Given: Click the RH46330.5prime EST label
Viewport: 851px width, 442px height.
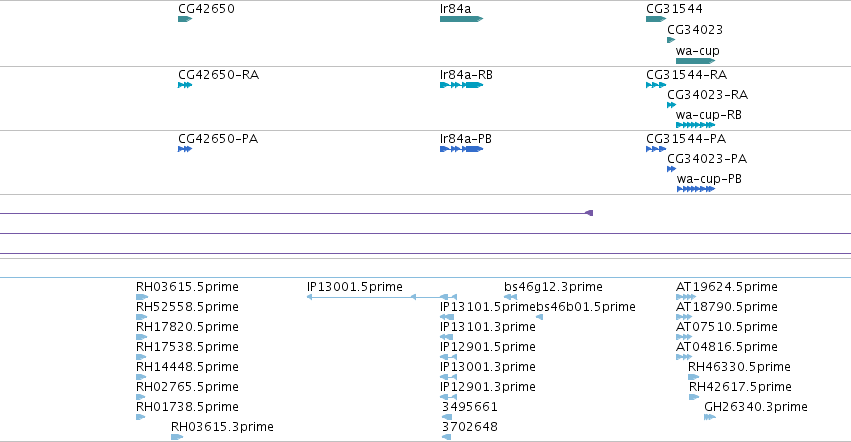Looking at the screenshot, I should point(739,367).
